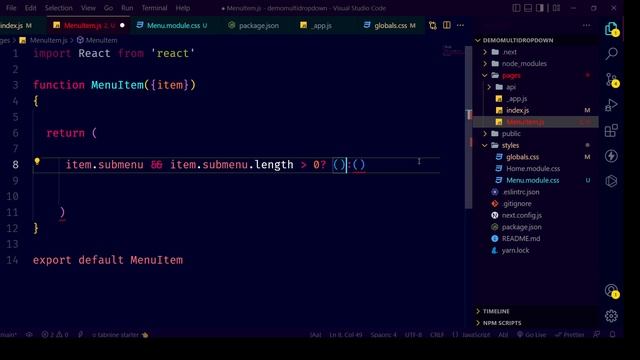Open Explorer panel More Actions ellipsis
Viewport: 640px width, 360px height.
tap(587, 25)
